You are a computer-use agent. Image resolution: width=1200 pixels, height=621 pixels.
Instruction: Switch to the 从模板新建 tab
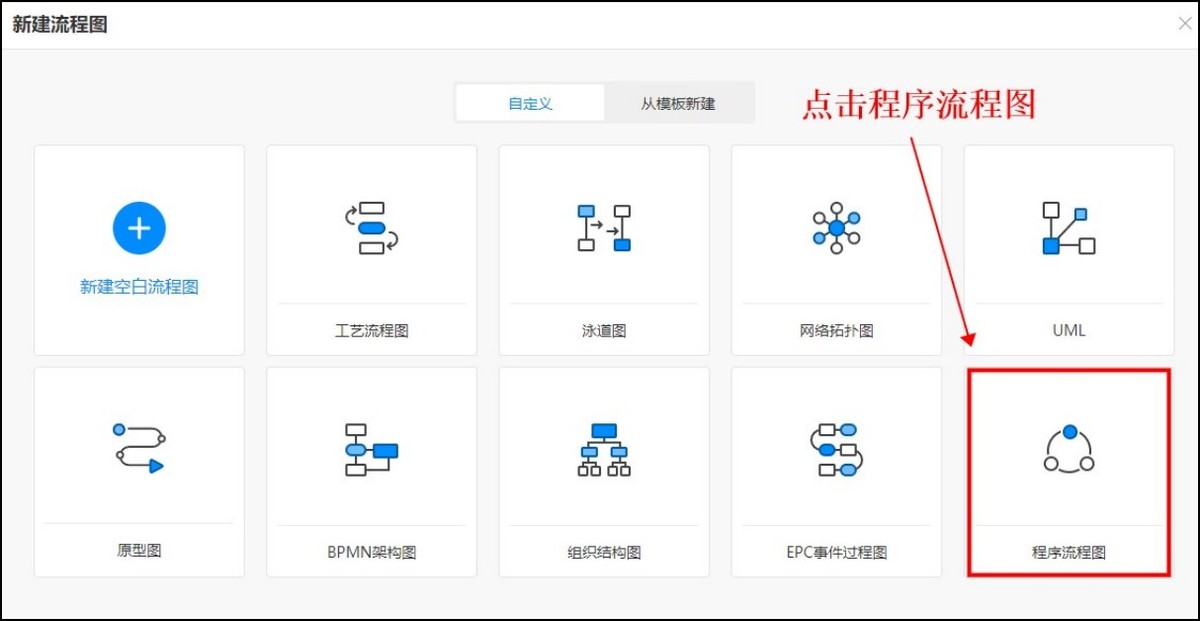point(679,102)
